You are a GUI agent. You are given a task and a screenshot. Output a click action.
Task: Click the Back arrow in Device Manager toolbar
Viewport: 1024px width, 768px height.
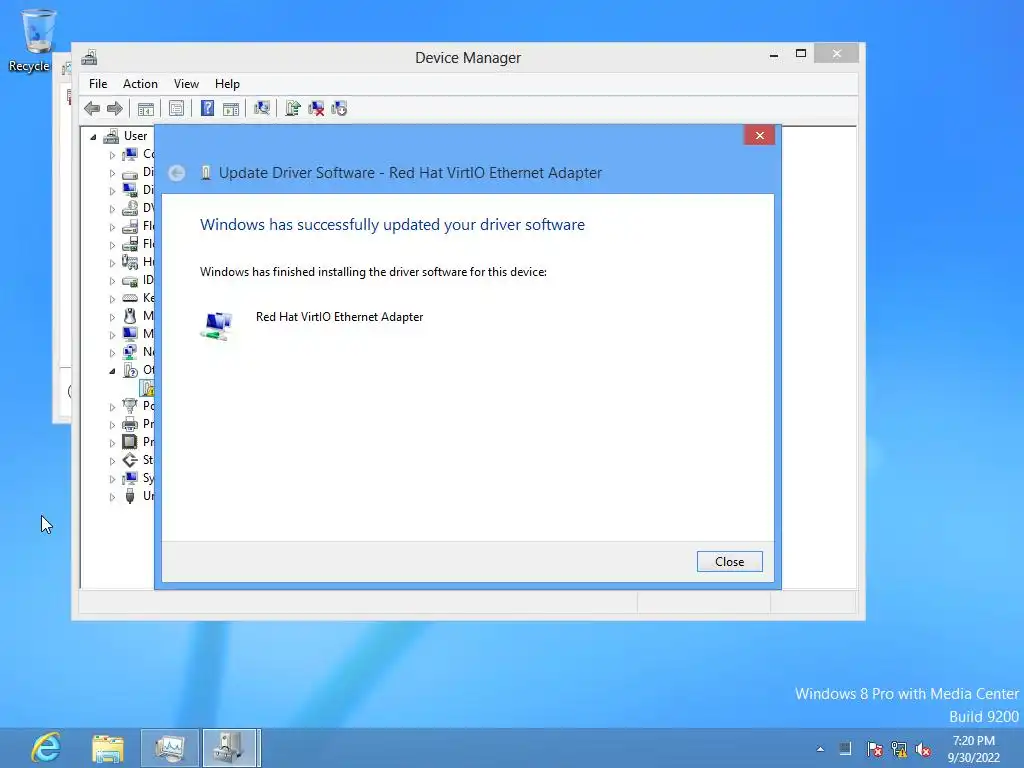tap(92, 108)
